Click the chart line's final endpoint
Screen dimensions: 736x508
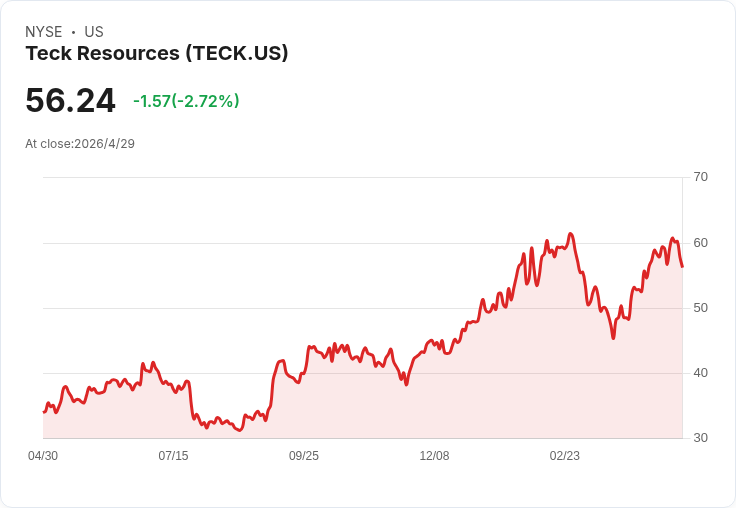682,267
